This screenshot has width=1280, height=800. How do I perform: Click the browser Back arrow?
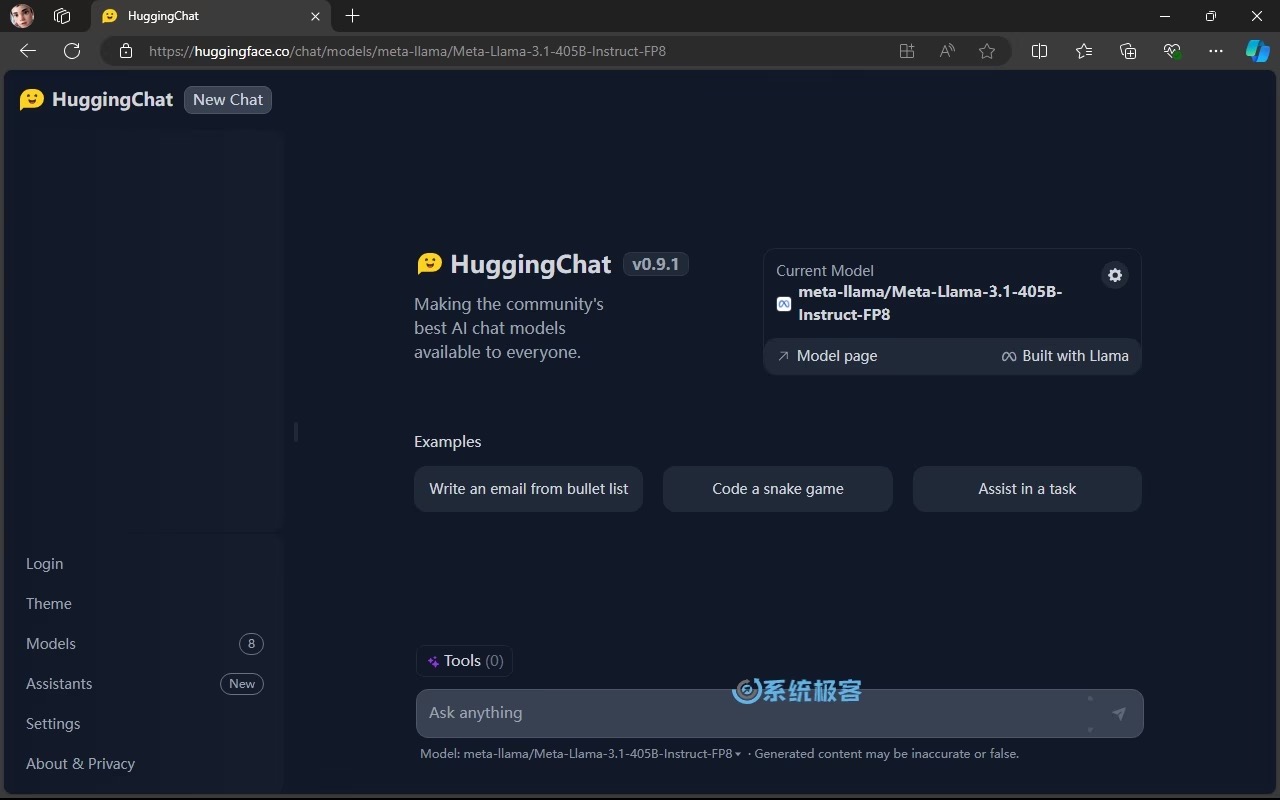[28, 51]
